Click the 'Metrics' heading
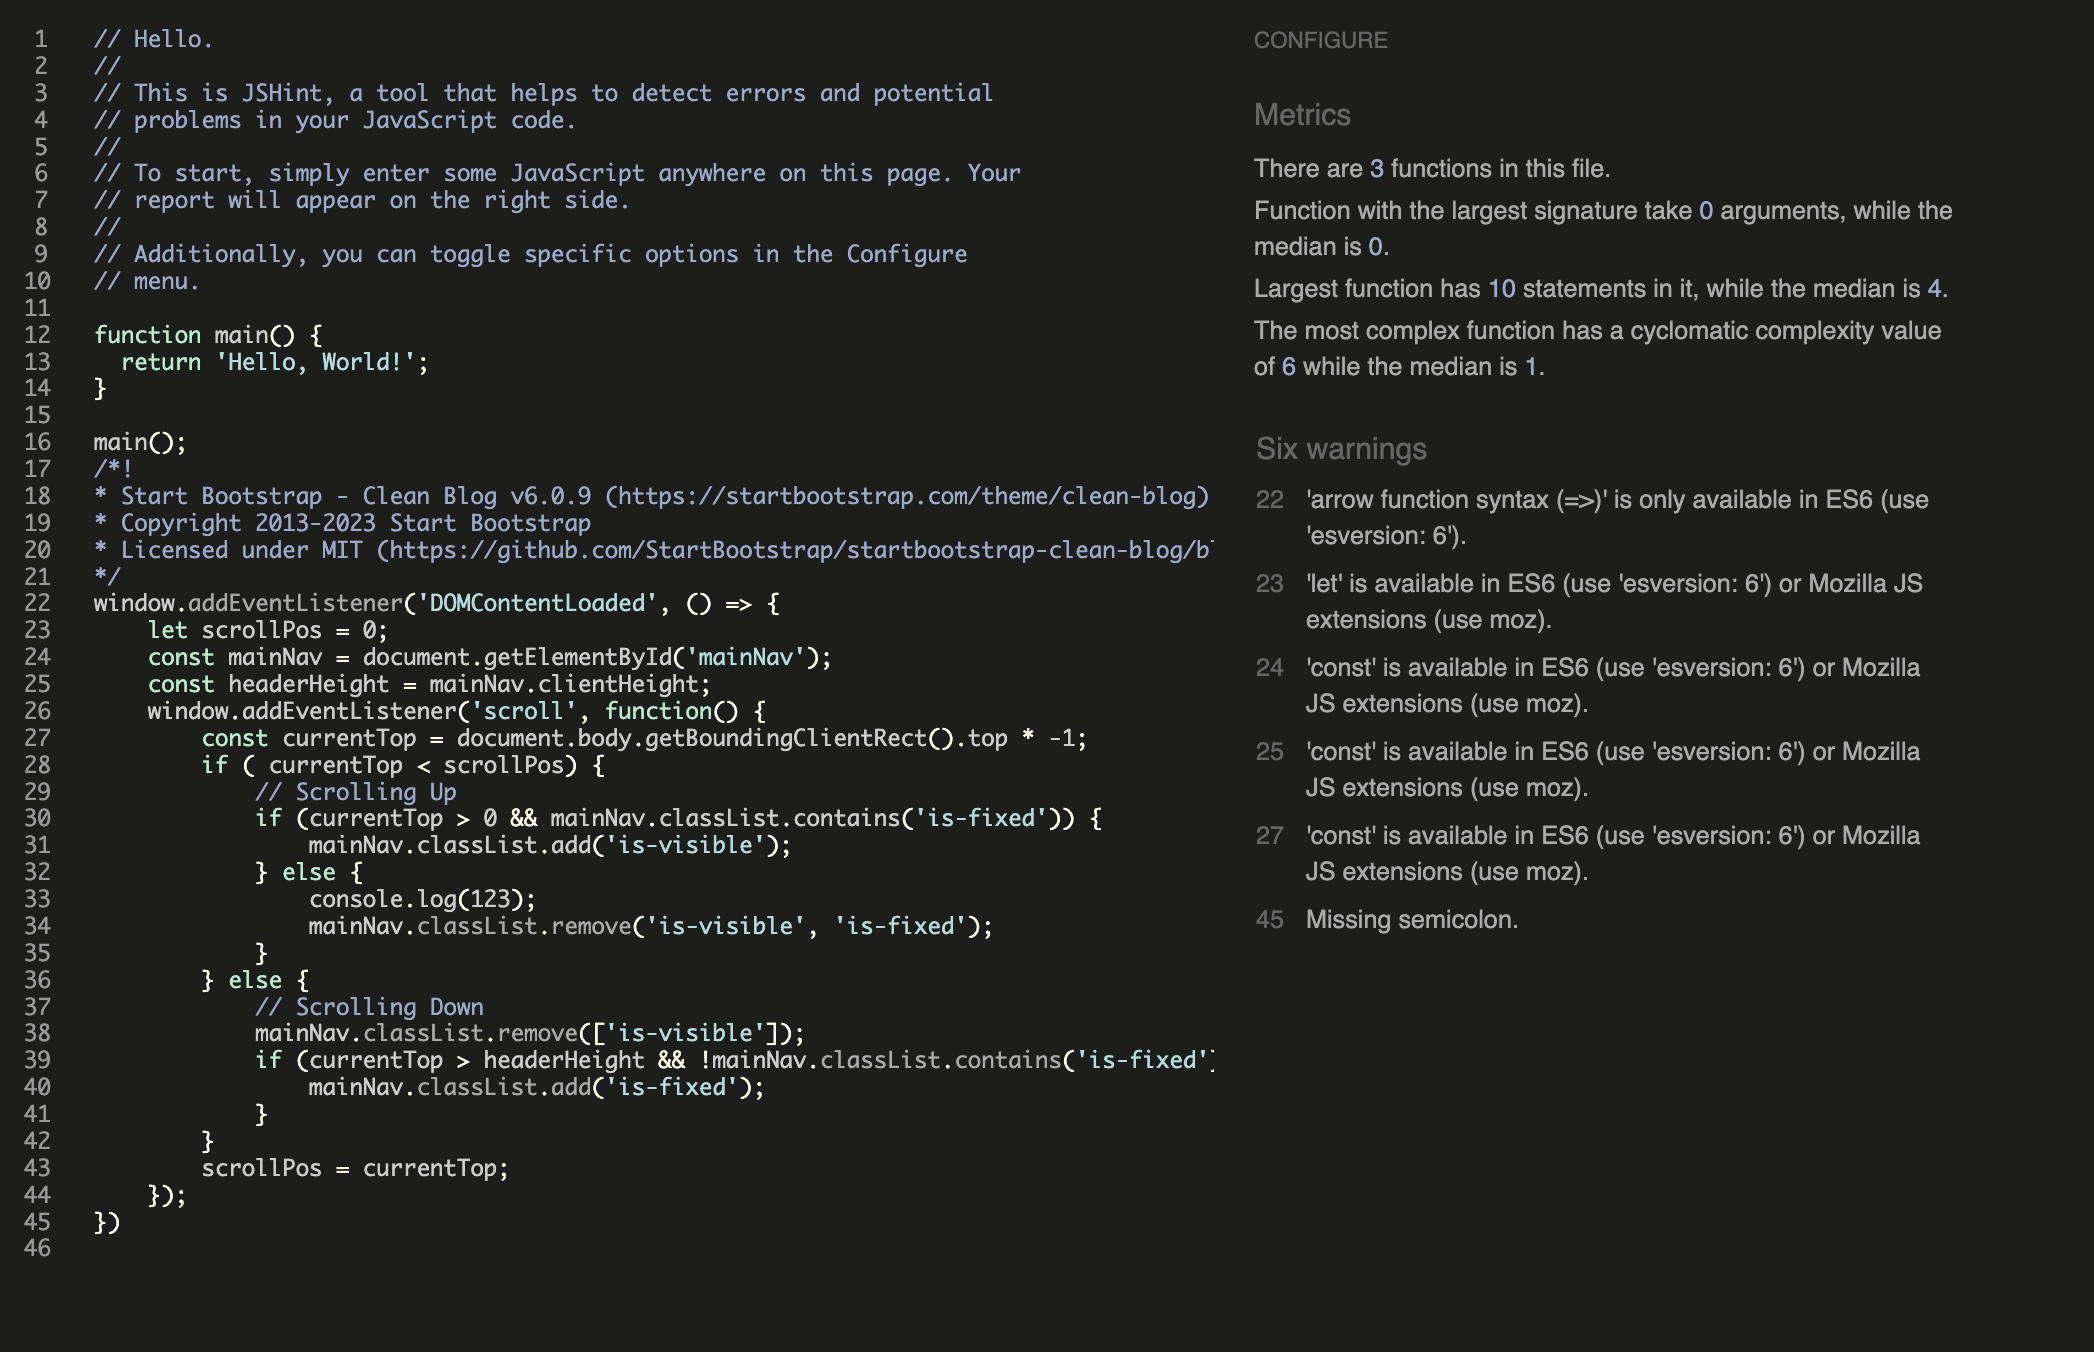The width and height of the screenshot is (2094, 1352). click(x=1300, y=115)
